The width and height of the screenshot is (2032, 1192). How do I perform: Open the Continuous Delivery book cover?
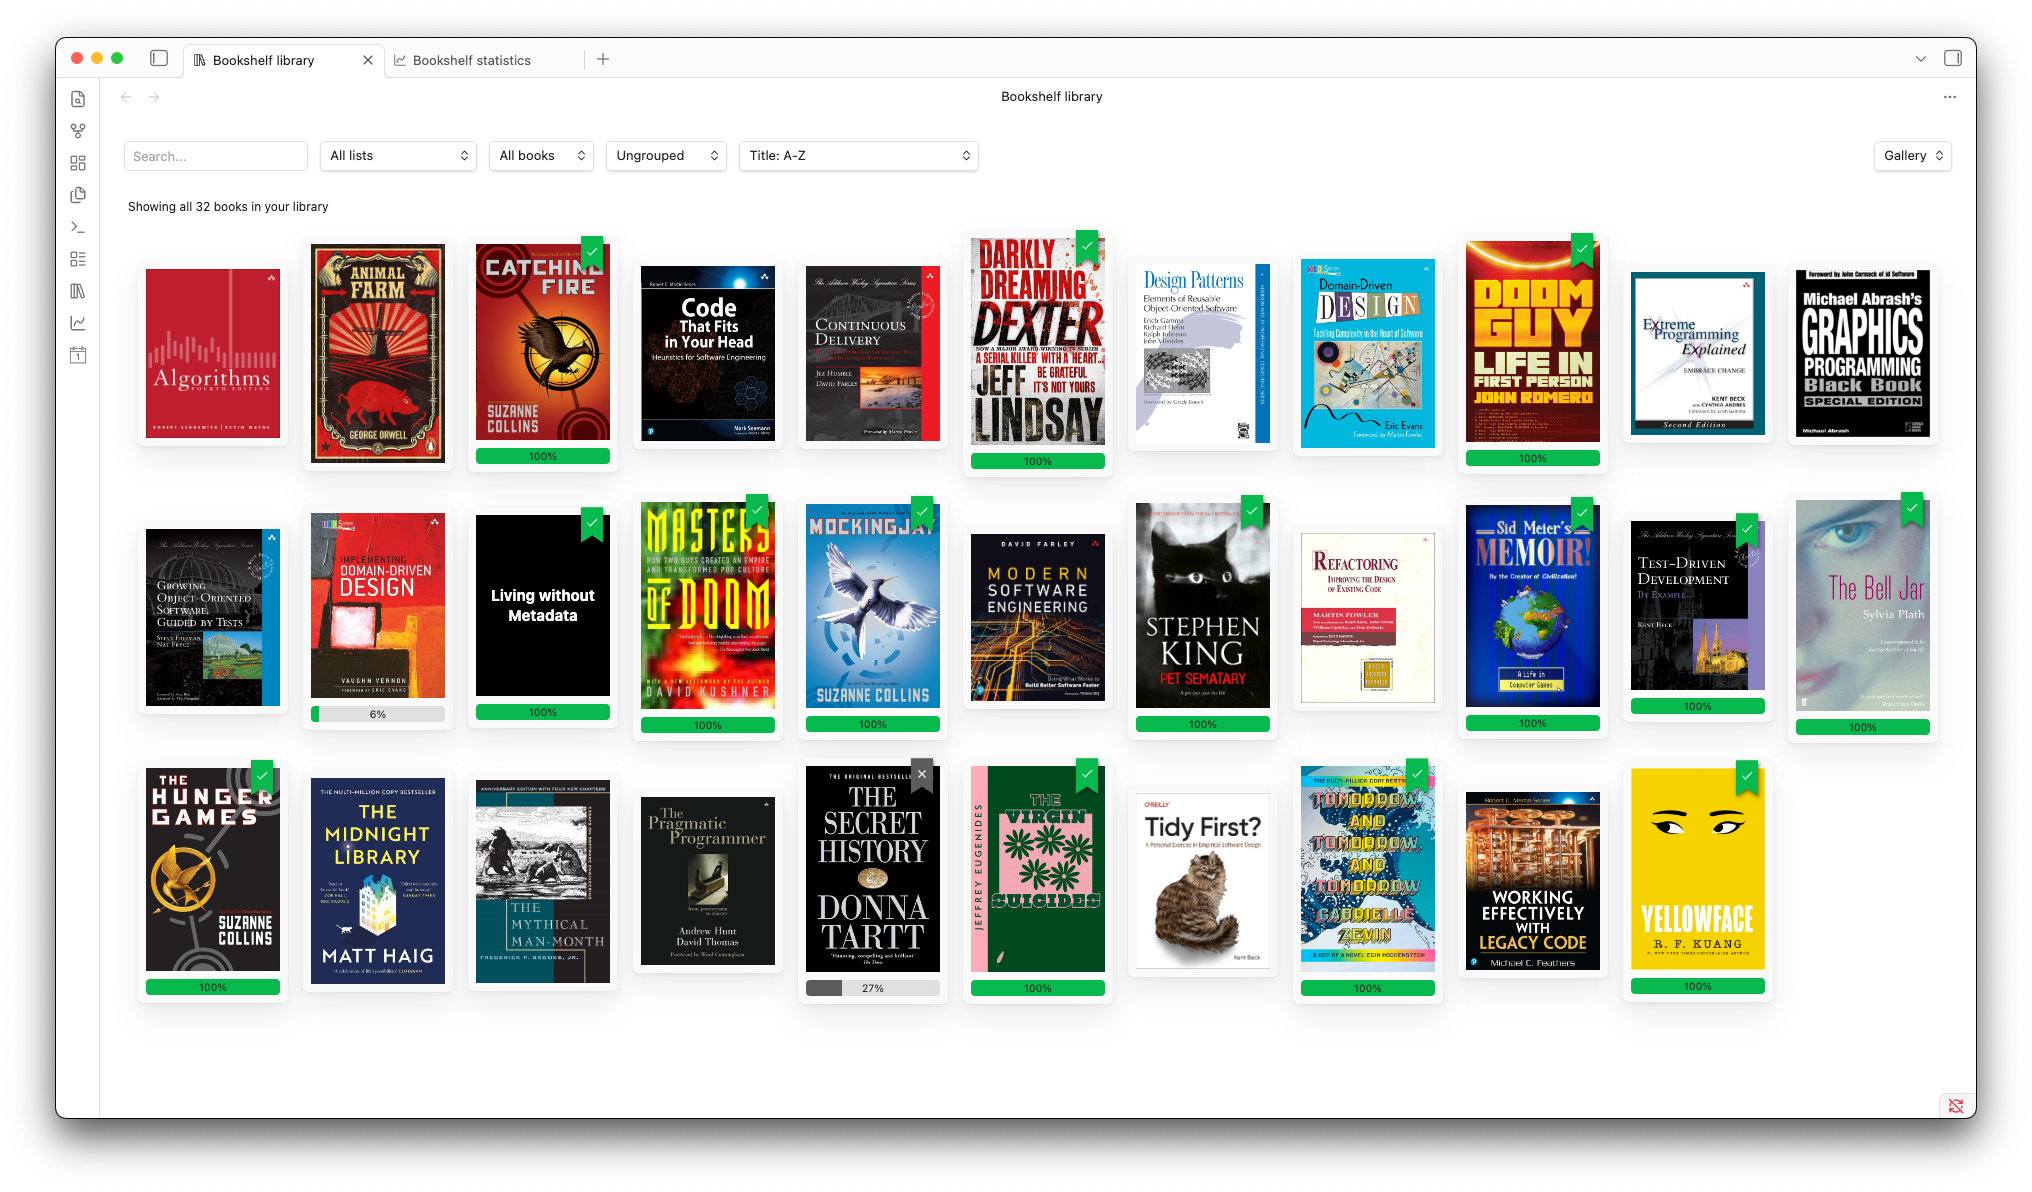(x=873, y=354)
